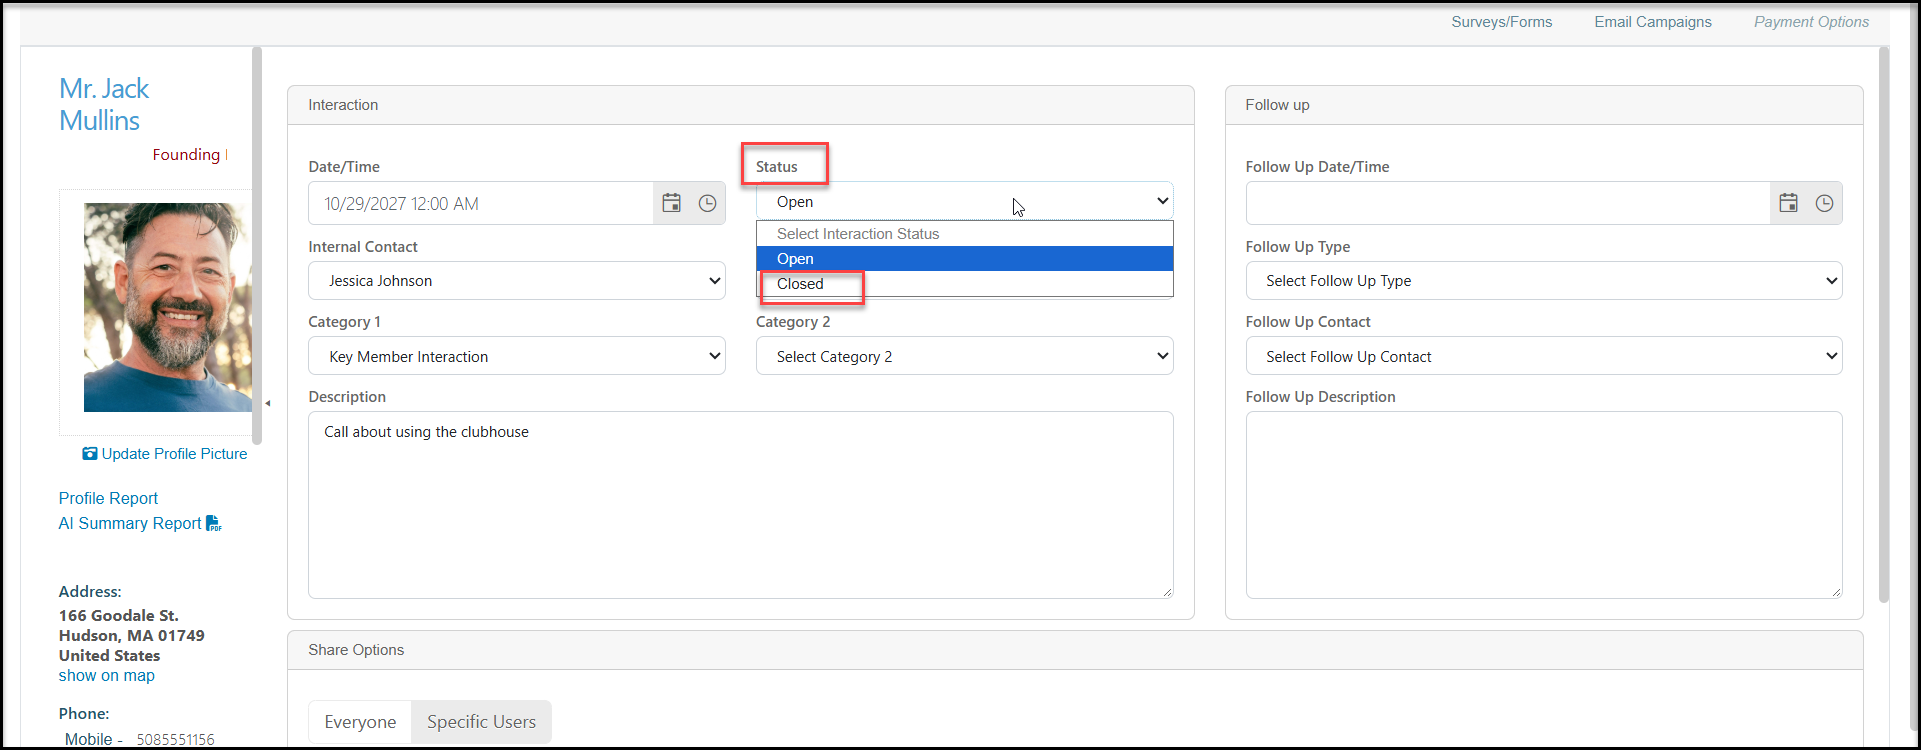Click camera icon beside Update Profile Picture
1921x750 pixels.
90,454
